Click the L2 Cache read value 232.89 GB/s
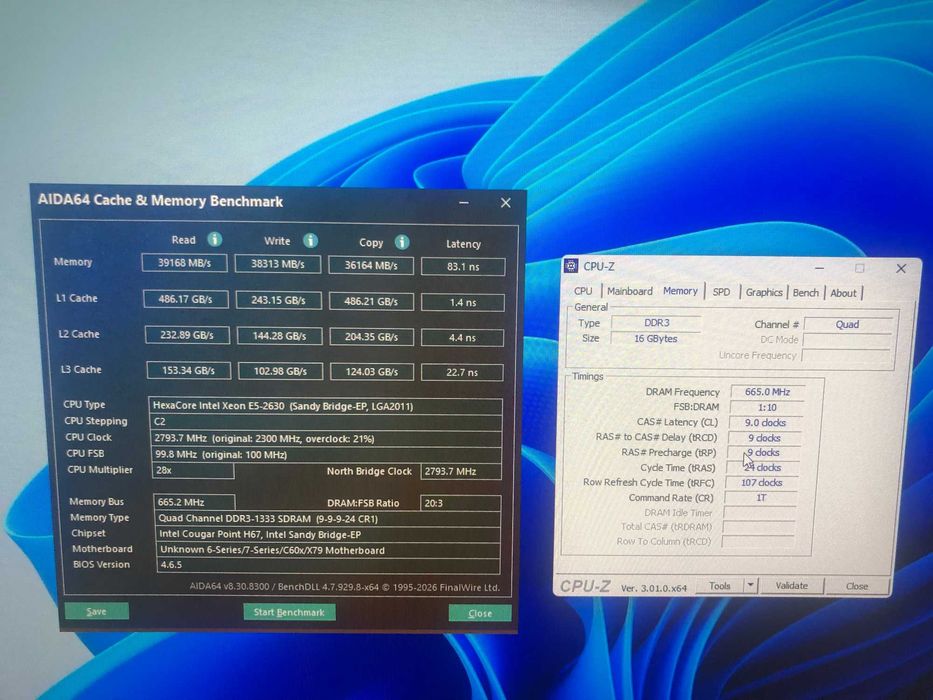 point(187,335)
